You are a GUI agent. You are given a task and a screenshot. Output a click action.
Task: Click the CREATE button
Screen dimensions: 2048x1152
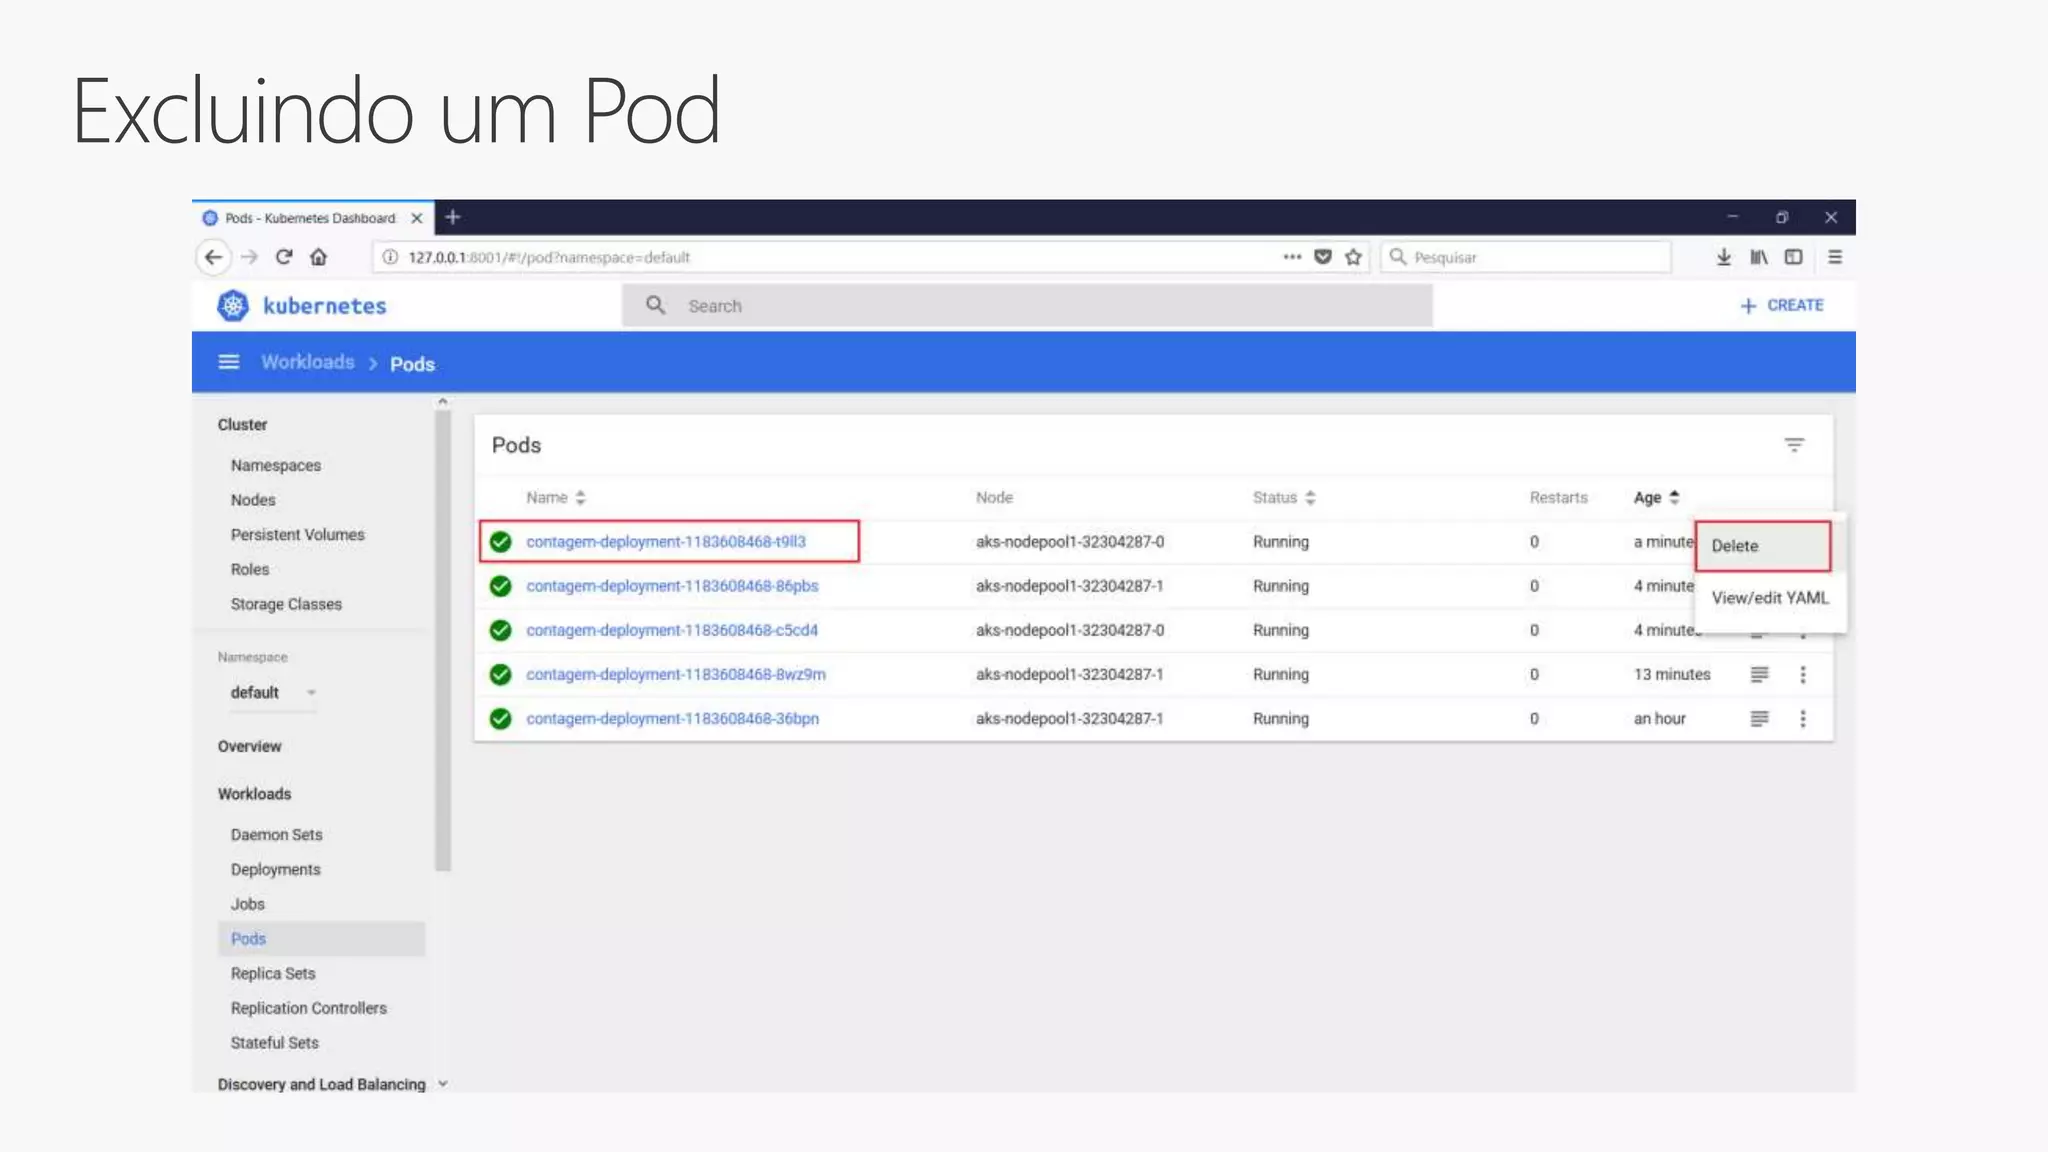coord(1781,306)
